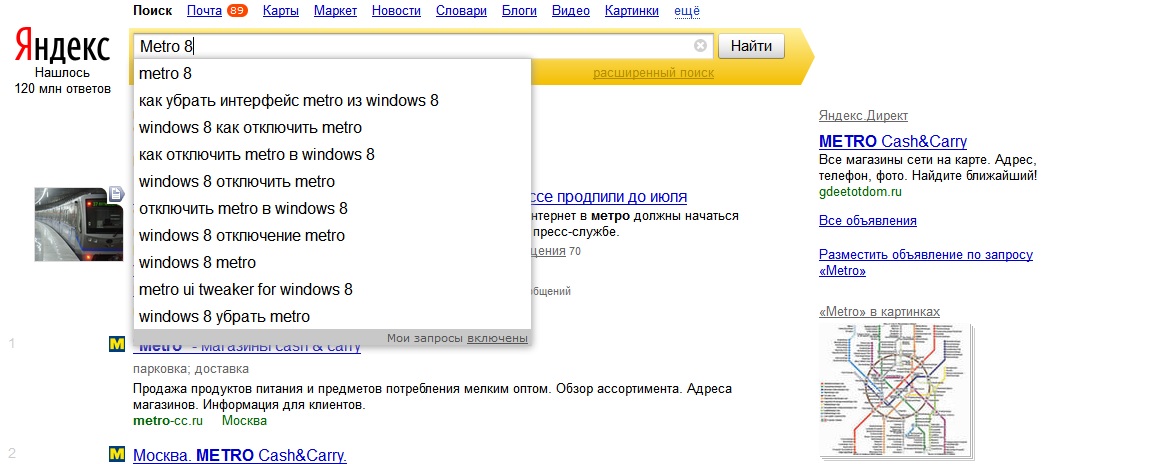Image resolution: width=1153 pixels, height=464 pixels.
Task: Open the 'расширенный поиск' advanced search link
Action: pos(653,73)
